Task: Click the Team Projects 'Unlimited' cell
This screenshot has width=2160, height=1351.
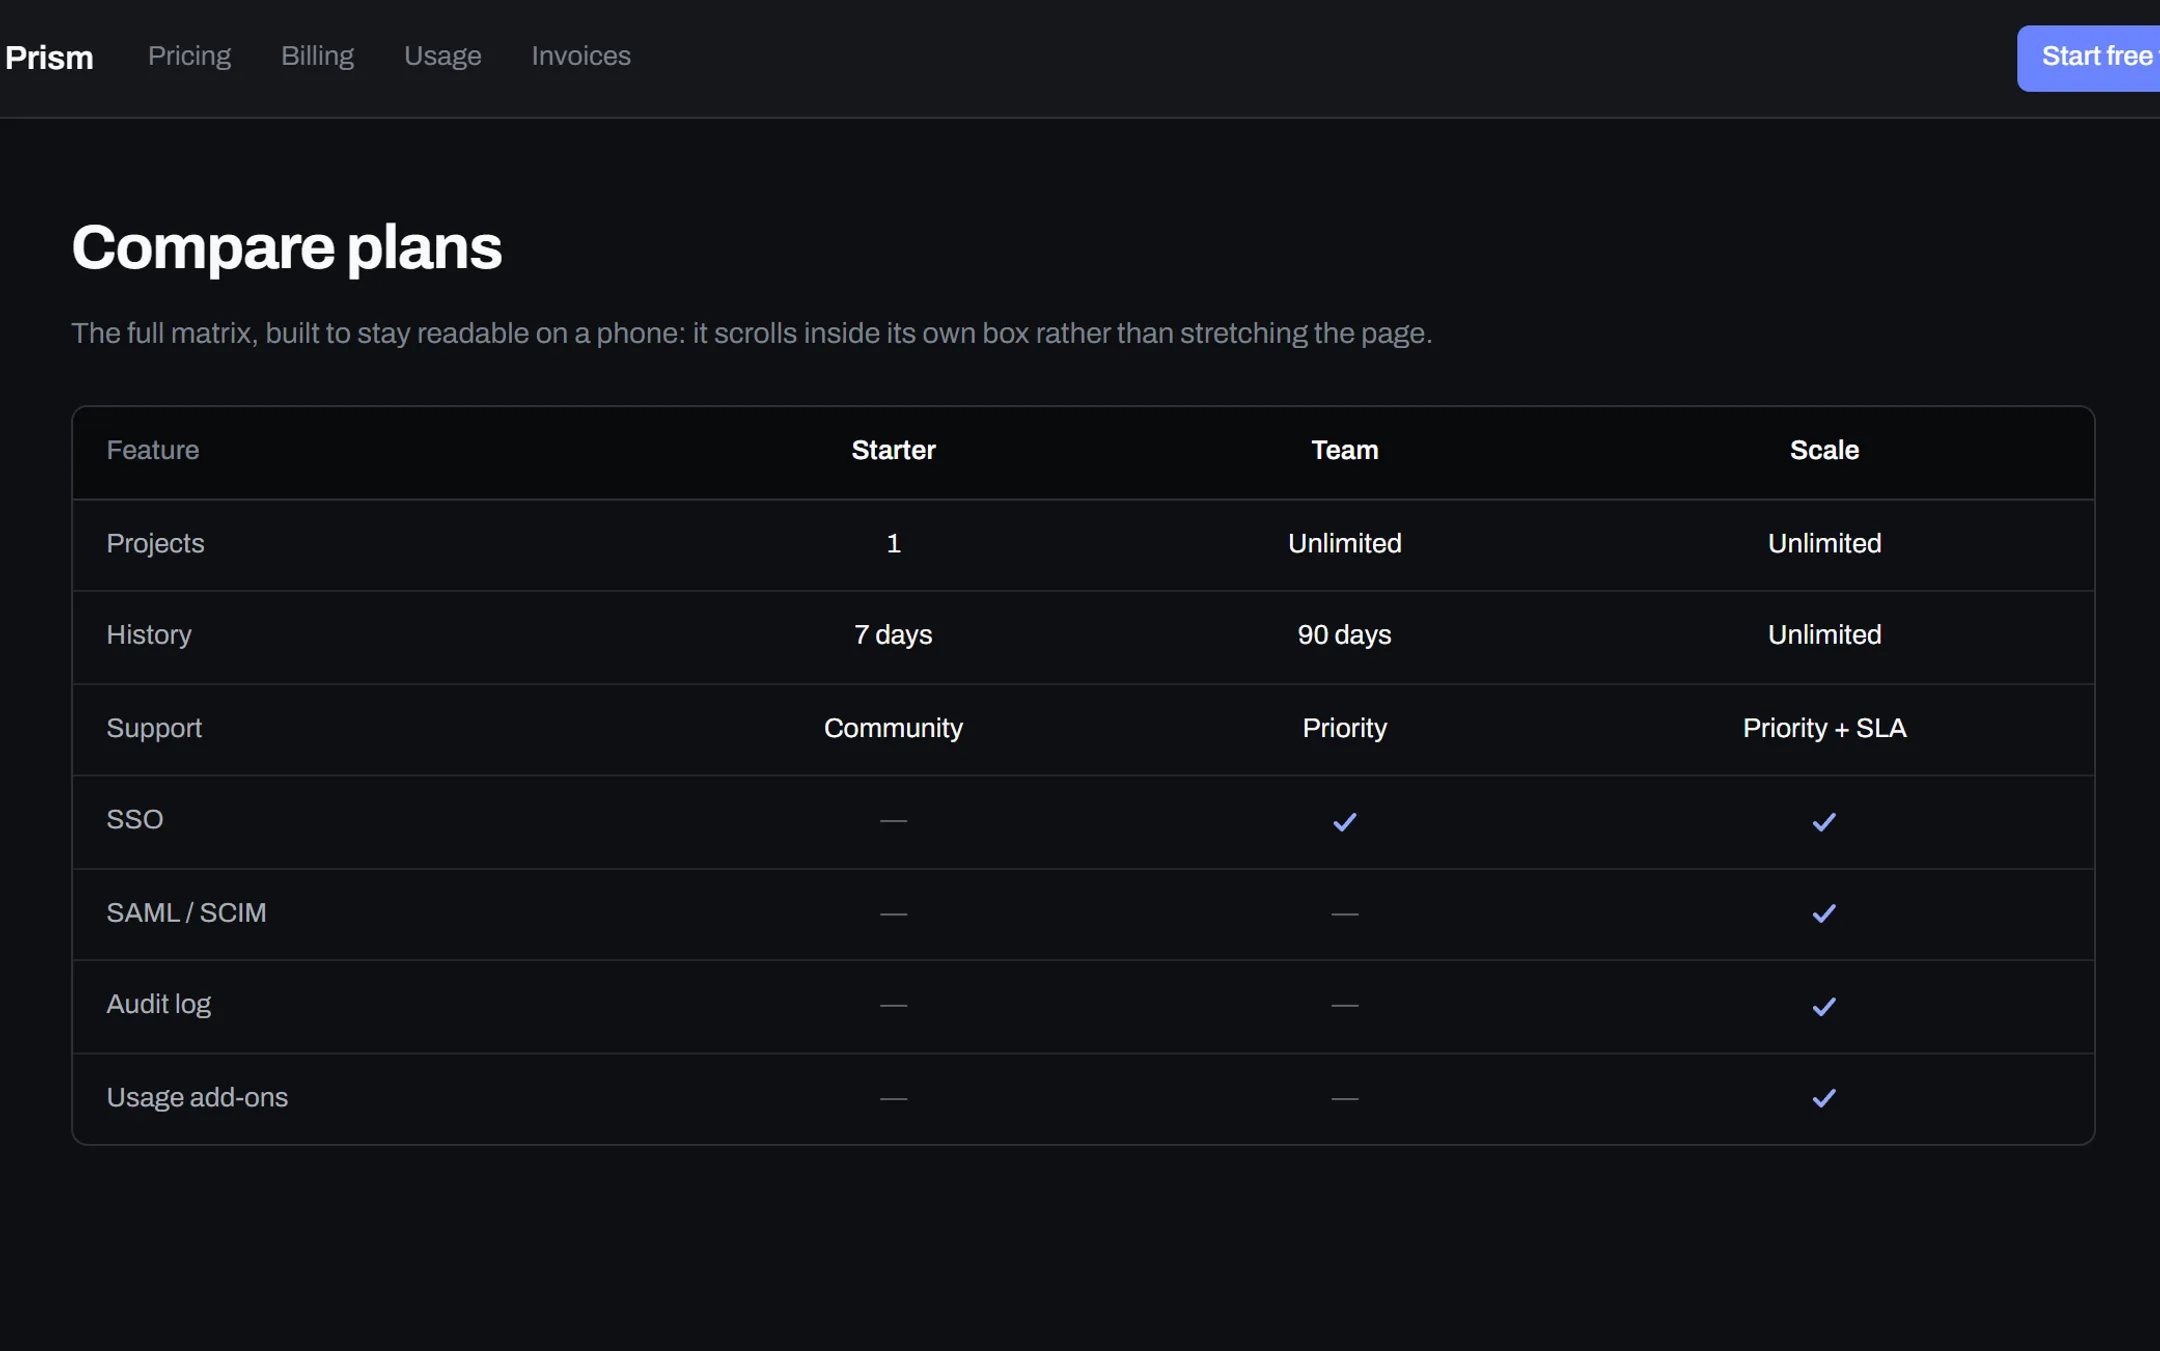Action: click(1344, 543)
